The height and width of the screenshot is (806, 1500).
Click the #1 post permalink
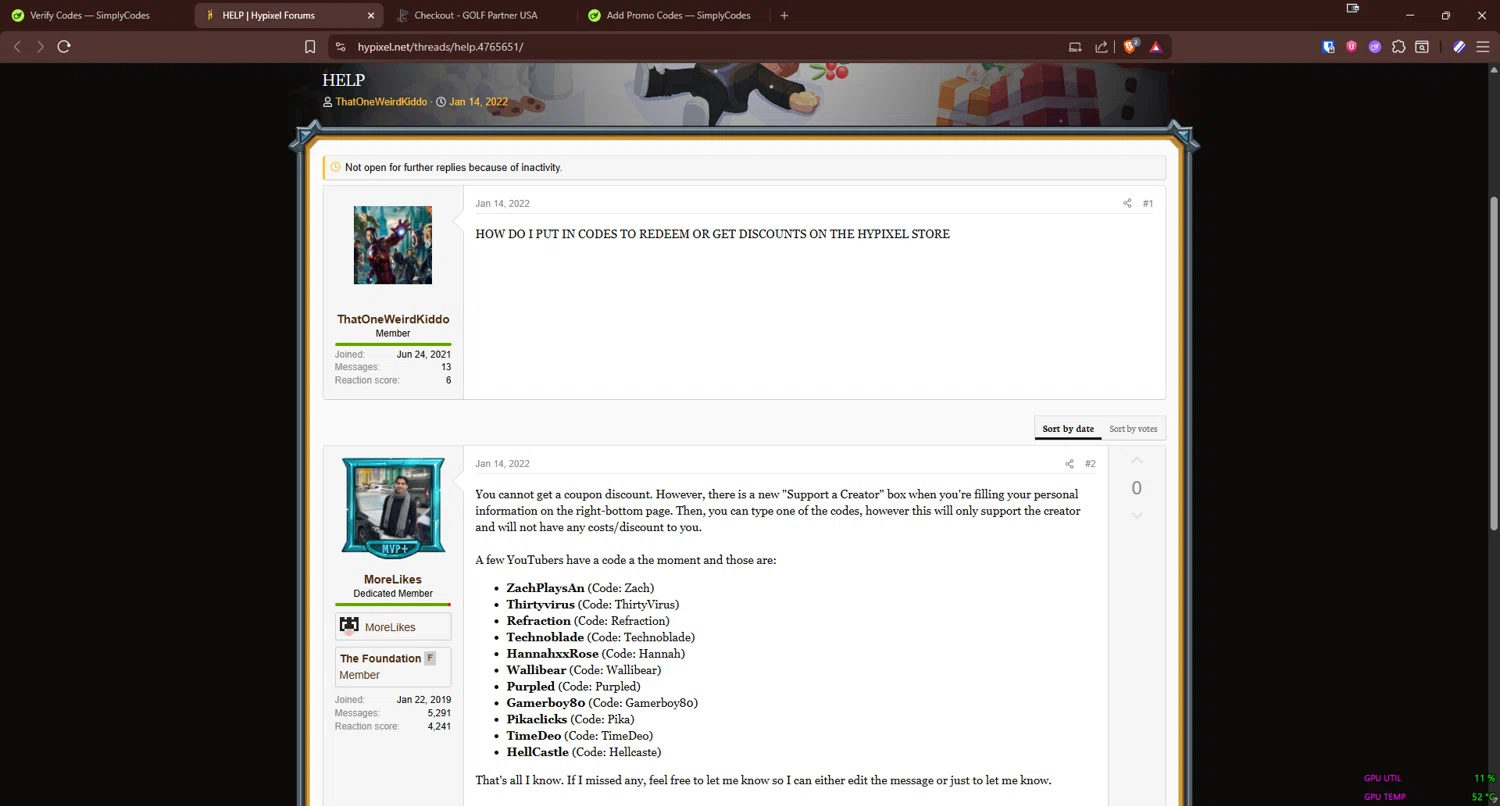pyautogui.click(x=1148, y=203)
